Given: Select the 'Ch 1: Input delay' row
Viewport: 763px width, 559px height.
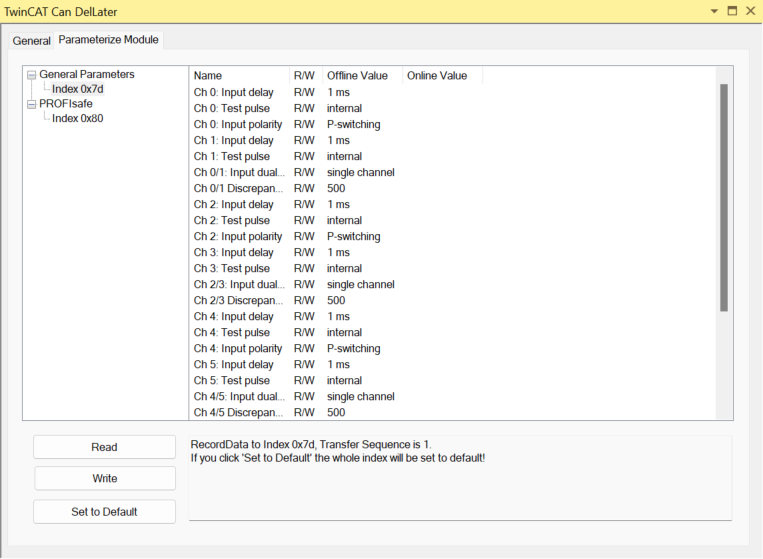Looking at the screenshot, I should tap(336, 141).
